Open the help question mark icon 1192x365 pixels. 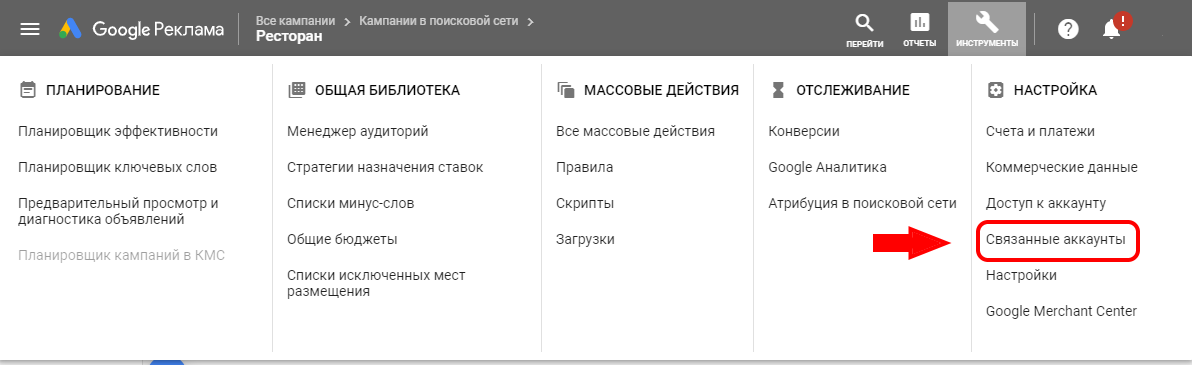point(1069,30)
